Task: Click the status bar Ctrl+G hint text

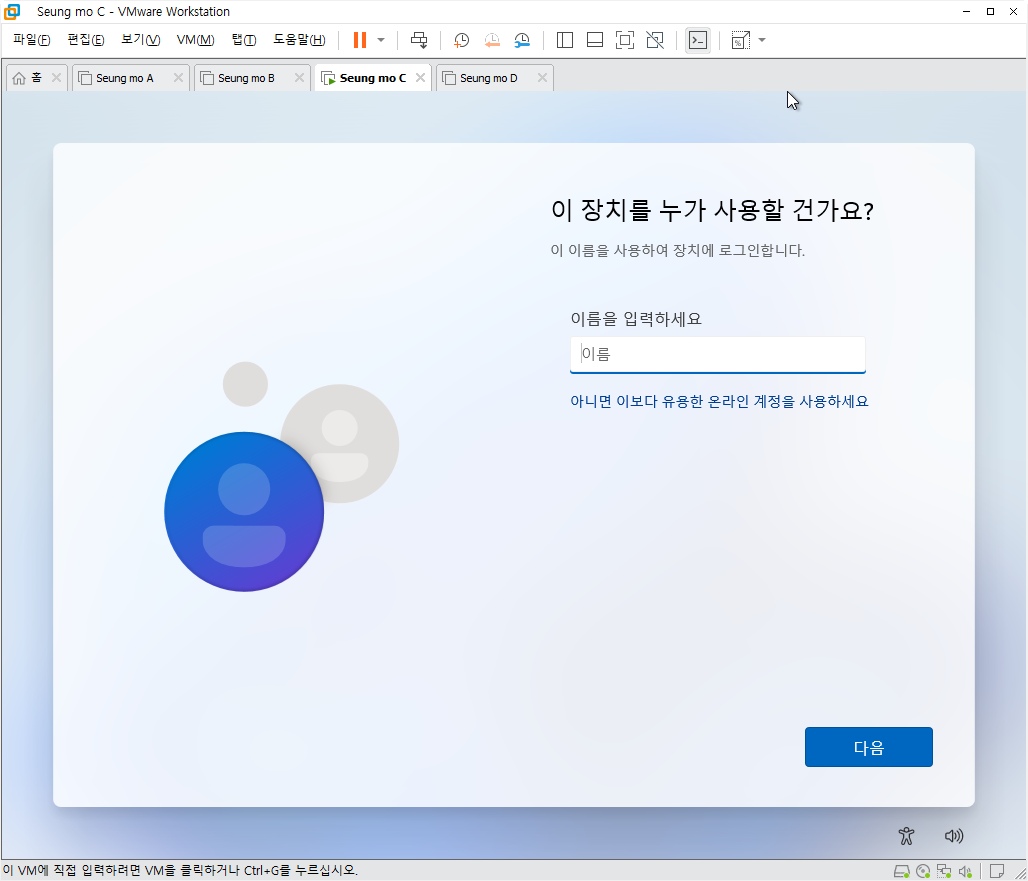Action: [180, 871]
